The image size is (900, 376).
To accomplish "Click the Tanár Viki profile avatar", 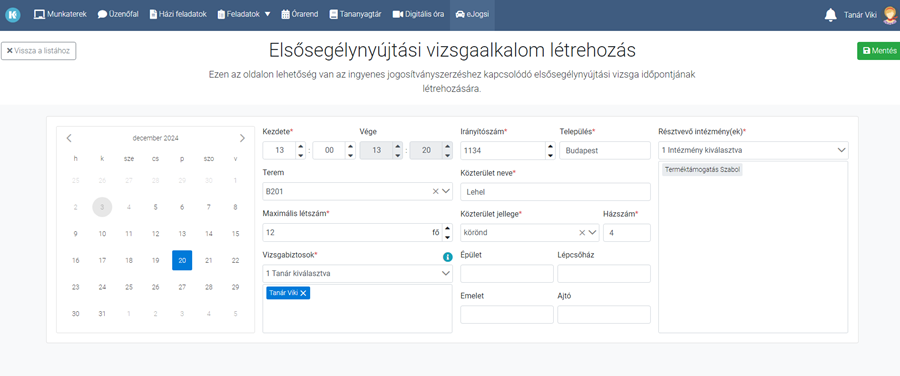I will (889, 15).
